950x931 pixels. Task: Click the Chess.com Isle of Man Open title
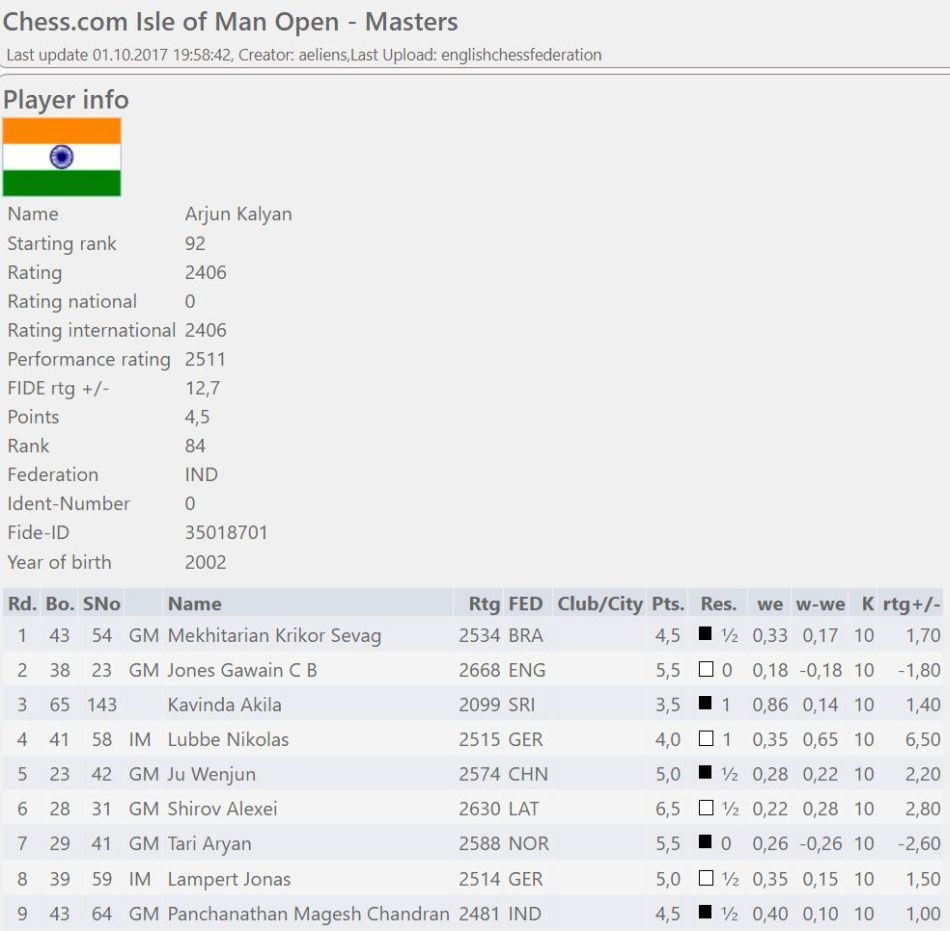[x=231, y=21]
